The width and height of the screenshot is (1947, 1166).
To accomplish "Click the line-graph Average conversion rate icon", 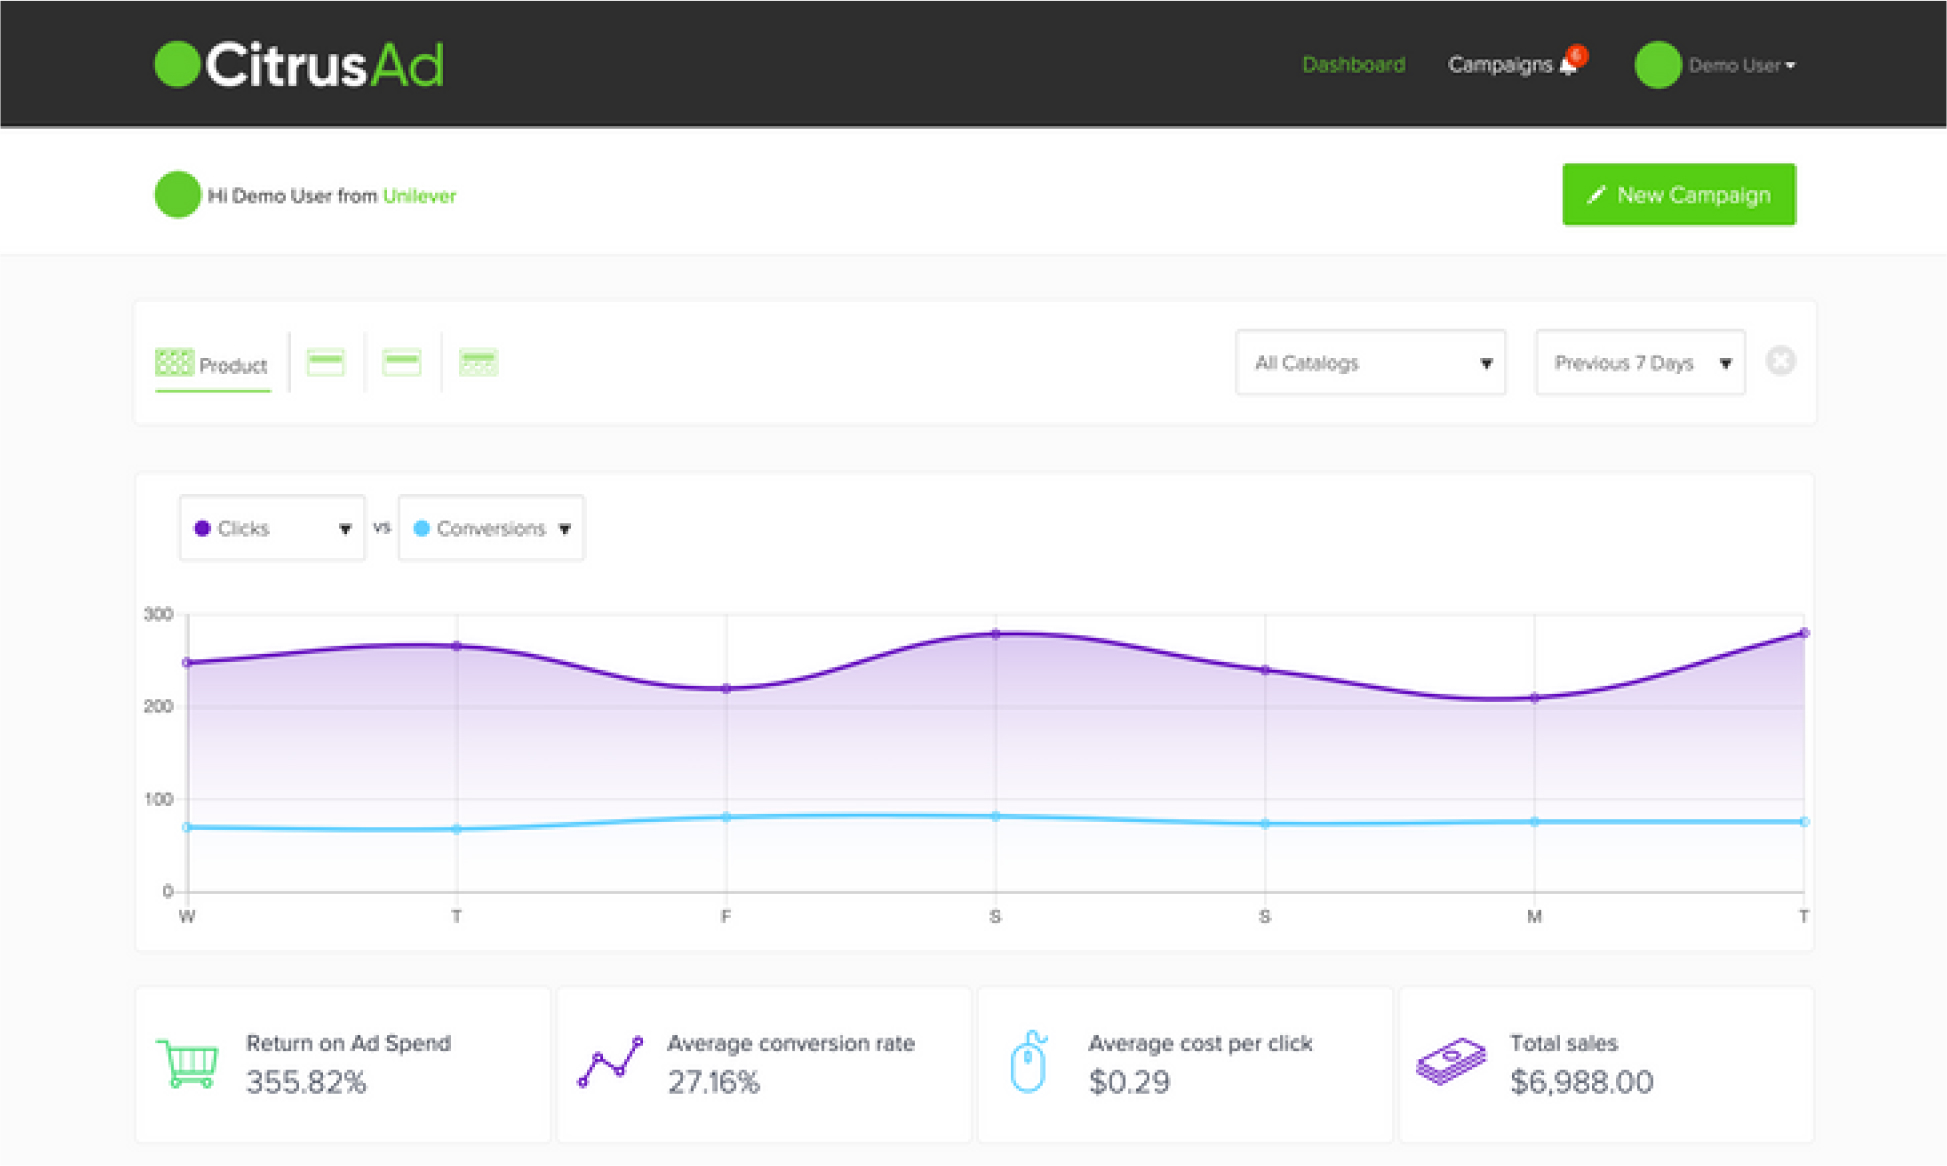I will pyautogui.click(x=610, y=1062).
